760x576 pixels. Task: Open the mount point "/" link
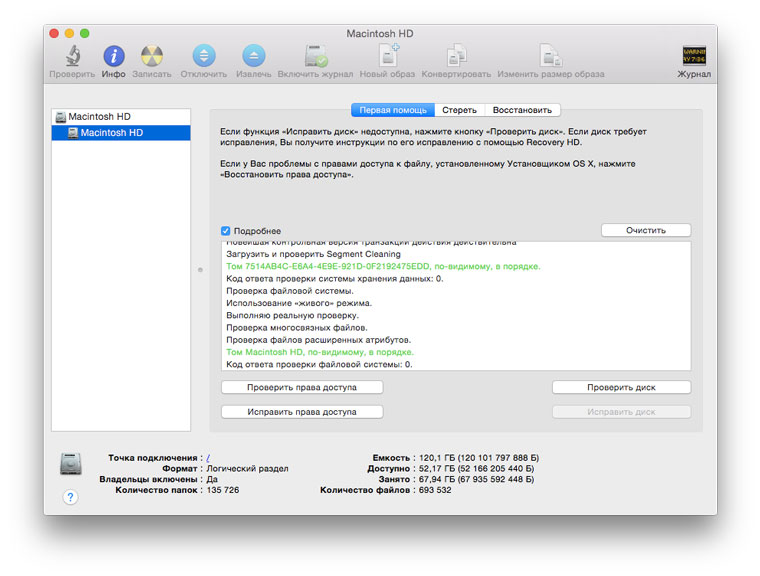click(208, 457)
